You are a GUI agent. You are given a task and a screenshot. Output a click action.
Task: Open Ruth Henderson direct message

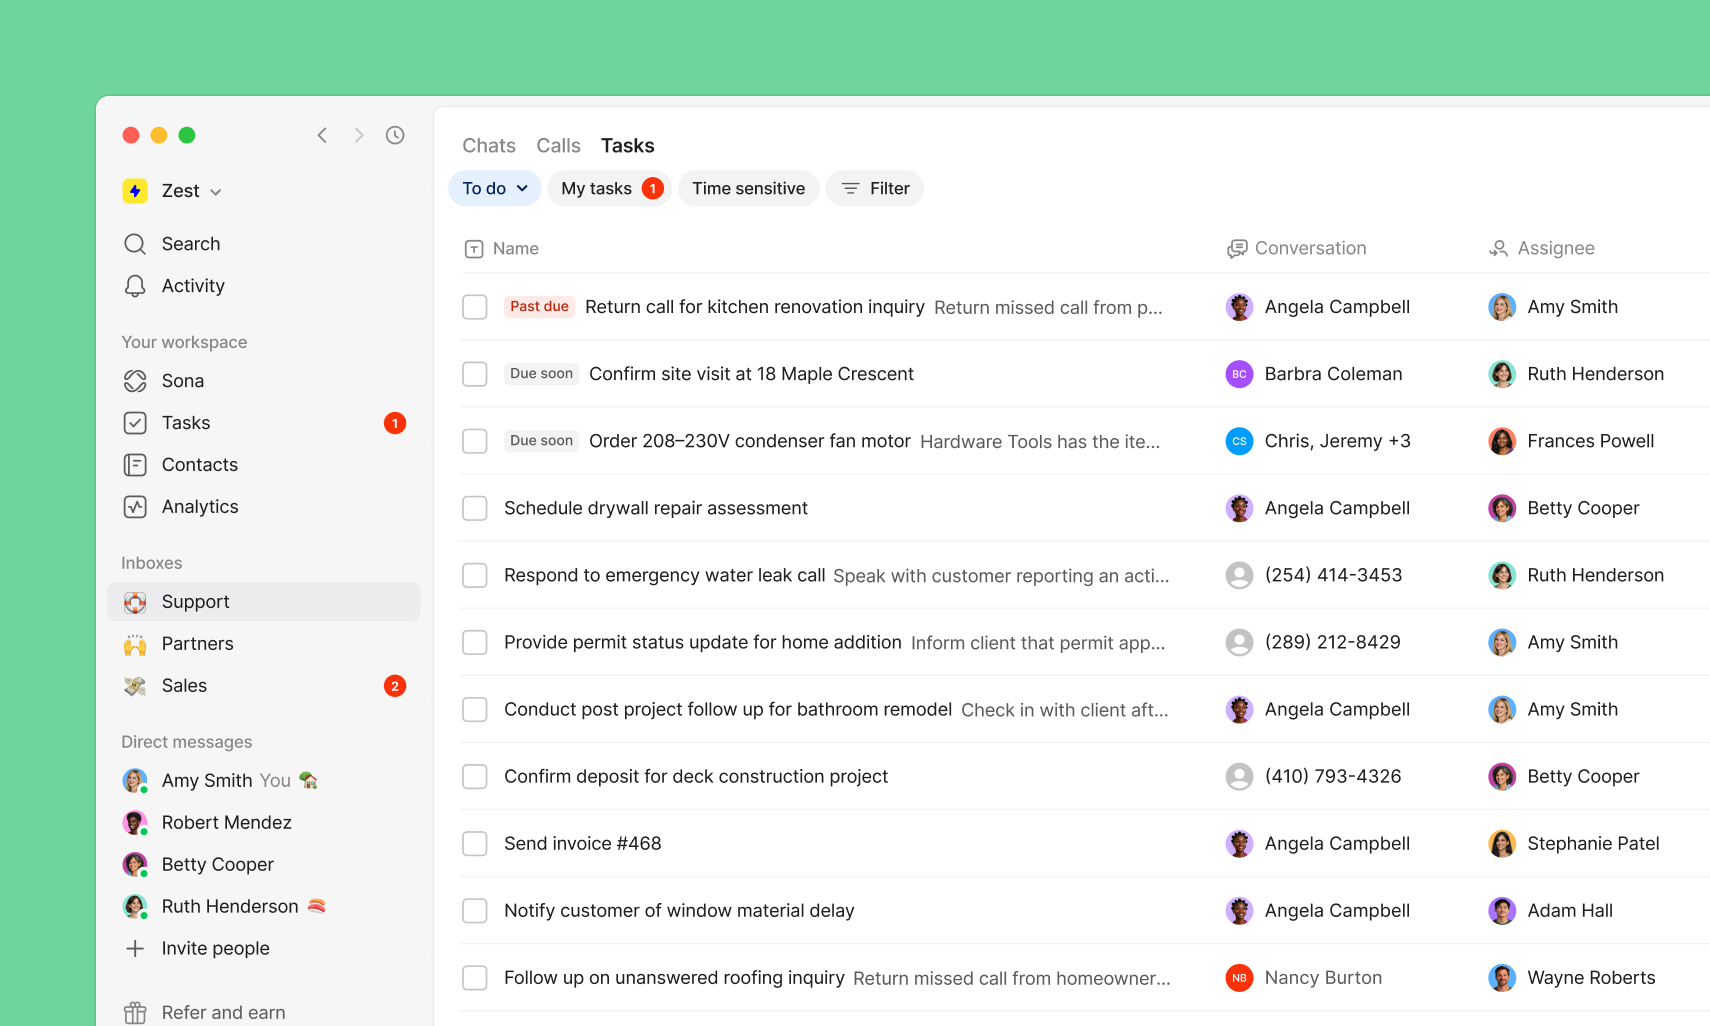point(230,907)
